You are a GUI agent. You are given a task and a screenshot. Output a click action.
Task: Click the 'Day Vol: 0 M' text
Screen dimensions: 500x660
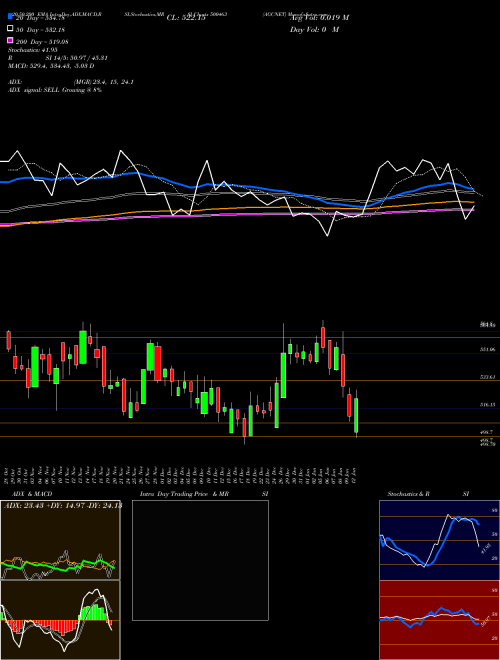click(x=314, y=30)
